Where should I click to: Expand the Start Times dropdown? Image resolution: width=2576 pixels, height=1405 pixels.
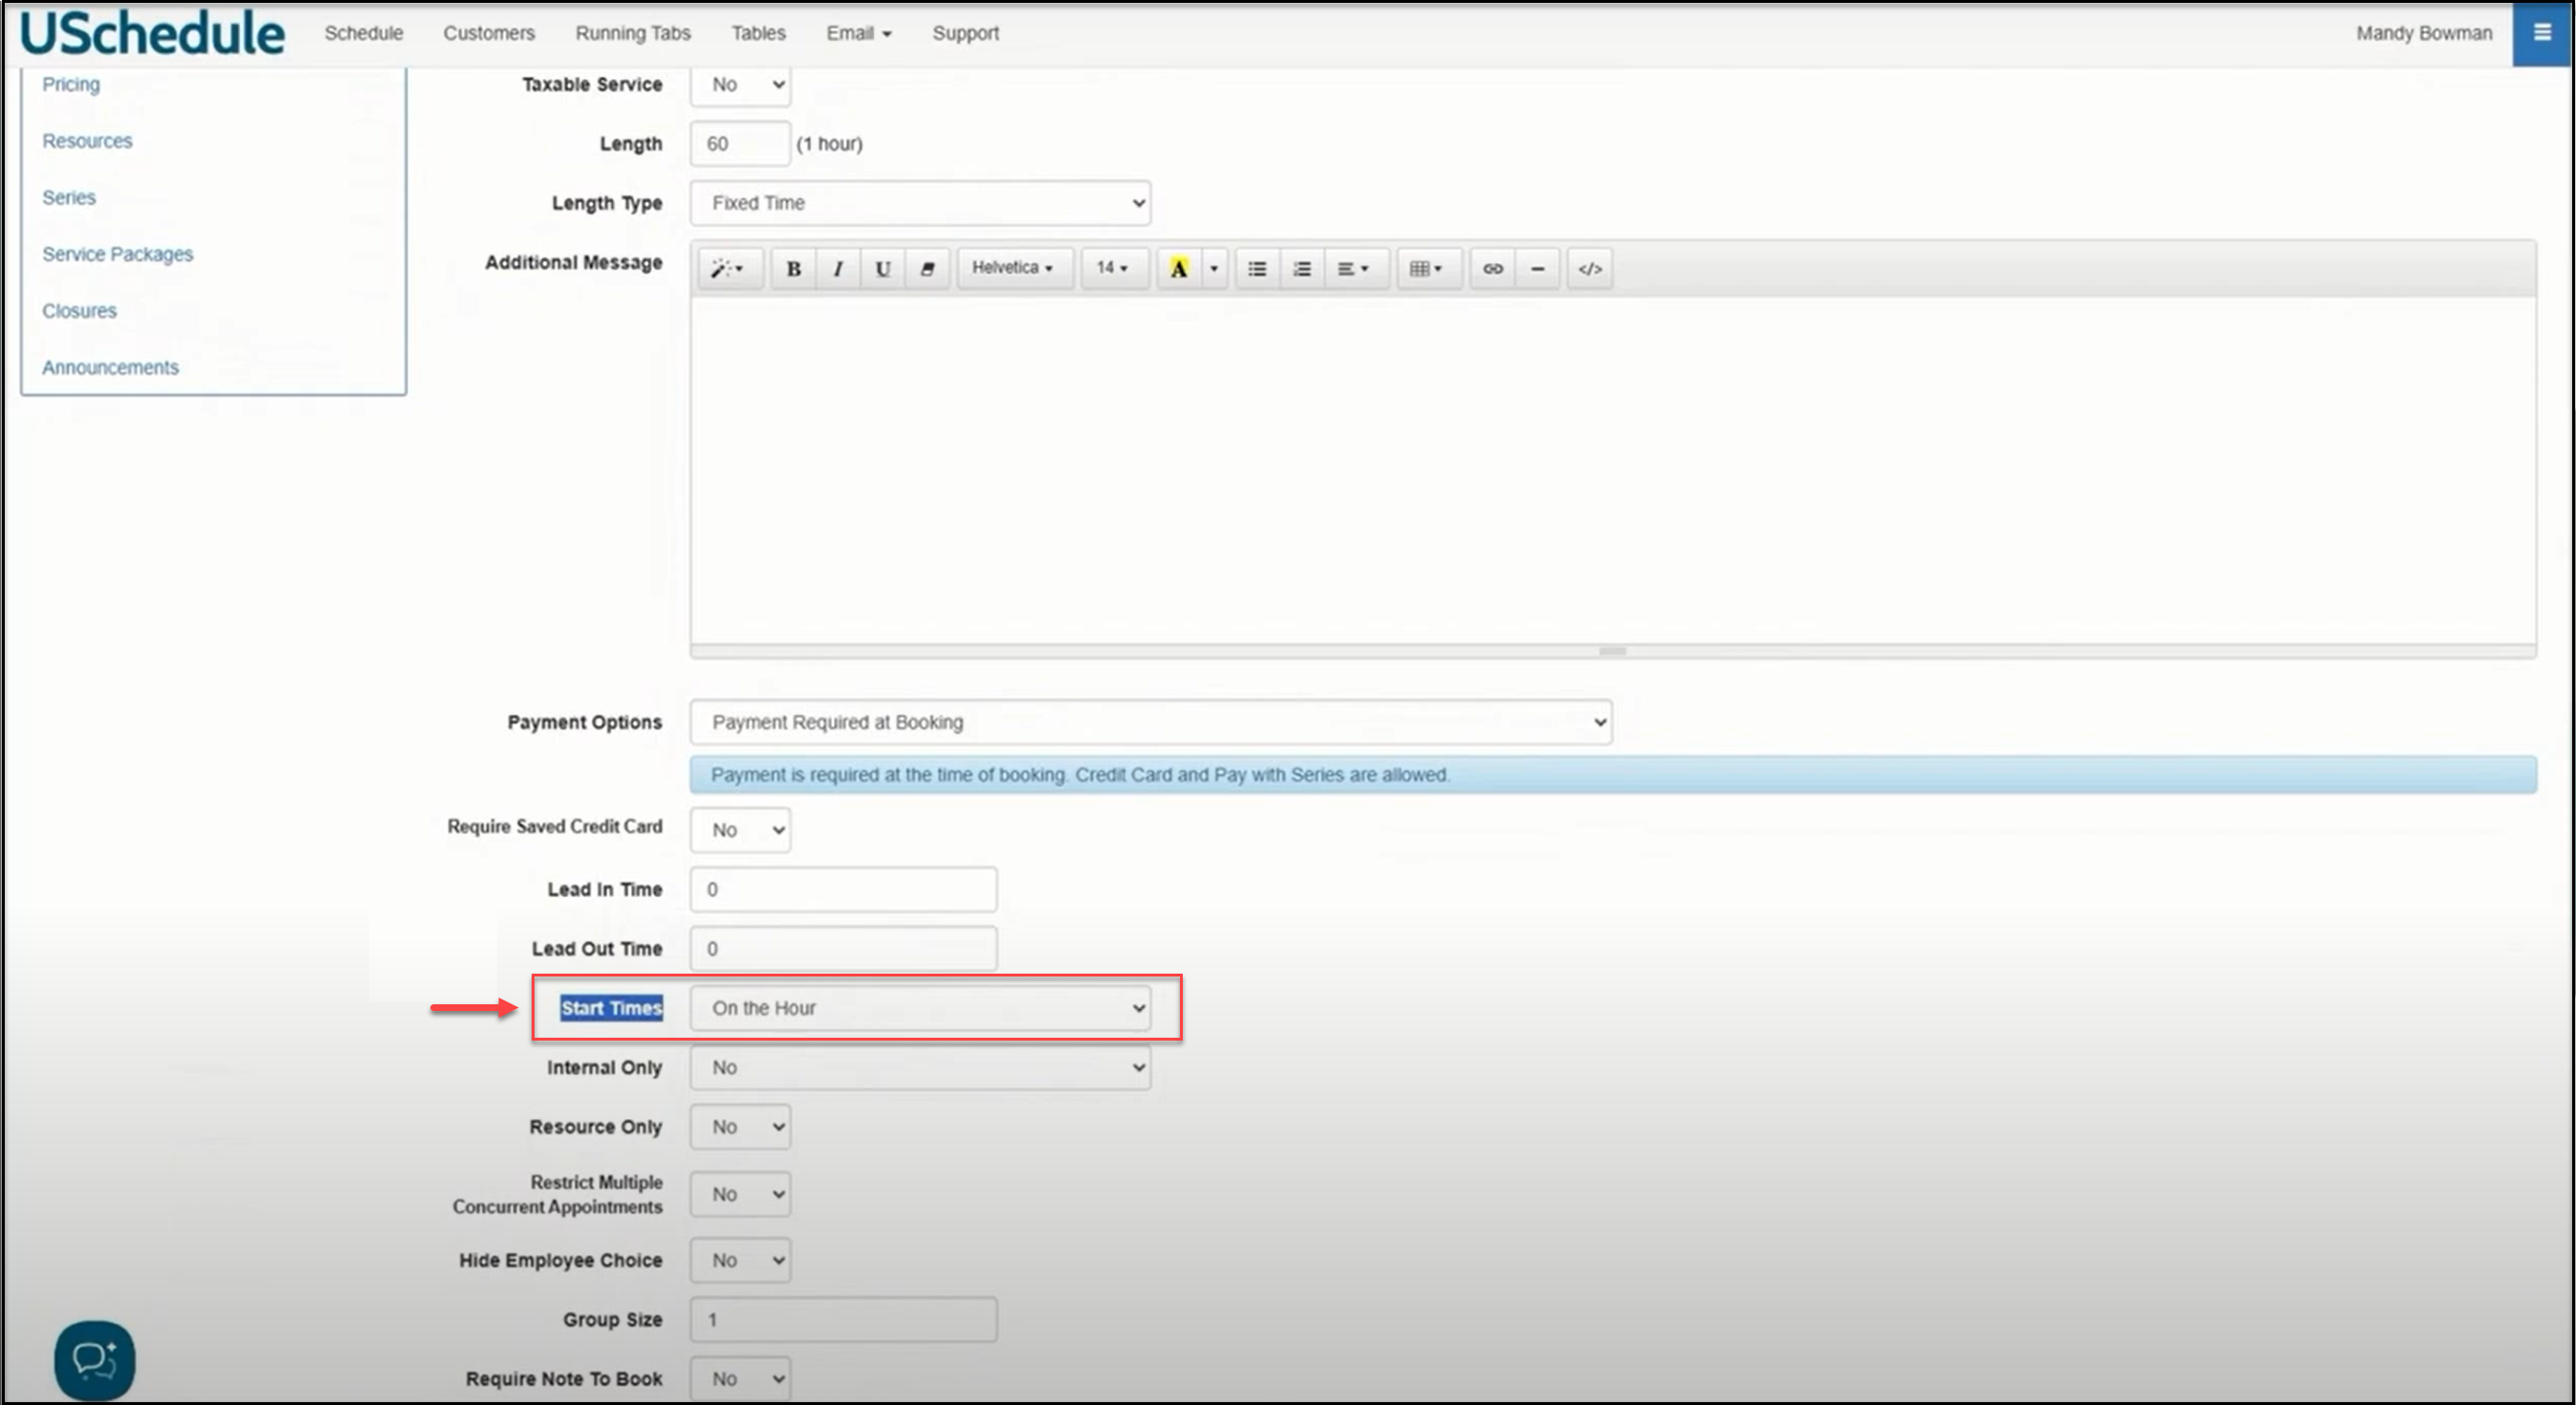tap(920, 1008)
